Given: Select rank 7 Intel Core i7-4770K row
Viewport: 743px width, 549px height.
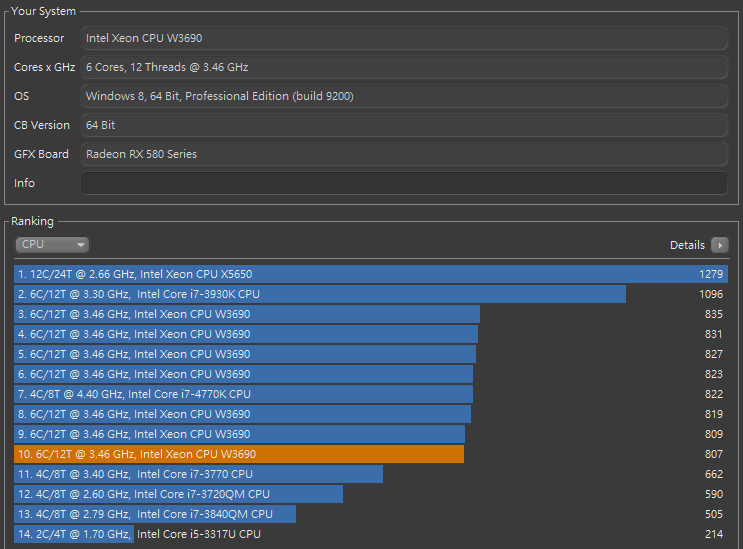Looking at the screenshot, I should pos(371,394).
